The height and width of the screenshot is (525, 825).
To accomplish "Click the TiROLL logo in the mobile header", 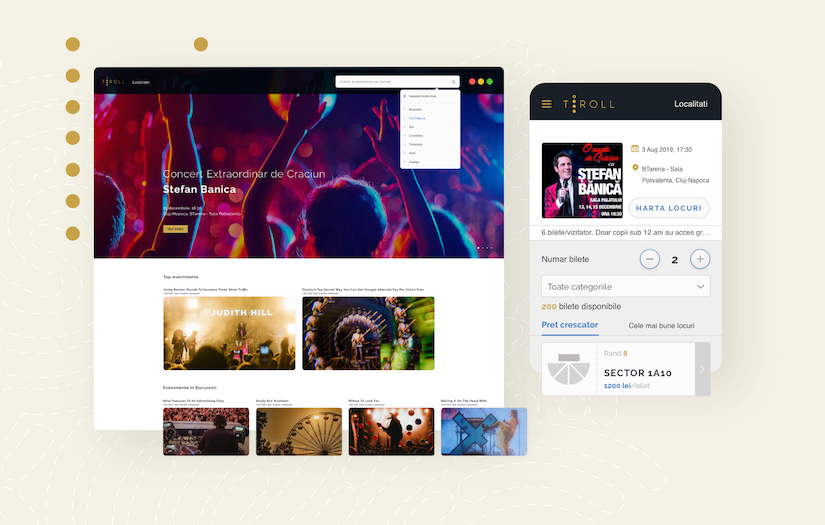I will pos(588,104).
